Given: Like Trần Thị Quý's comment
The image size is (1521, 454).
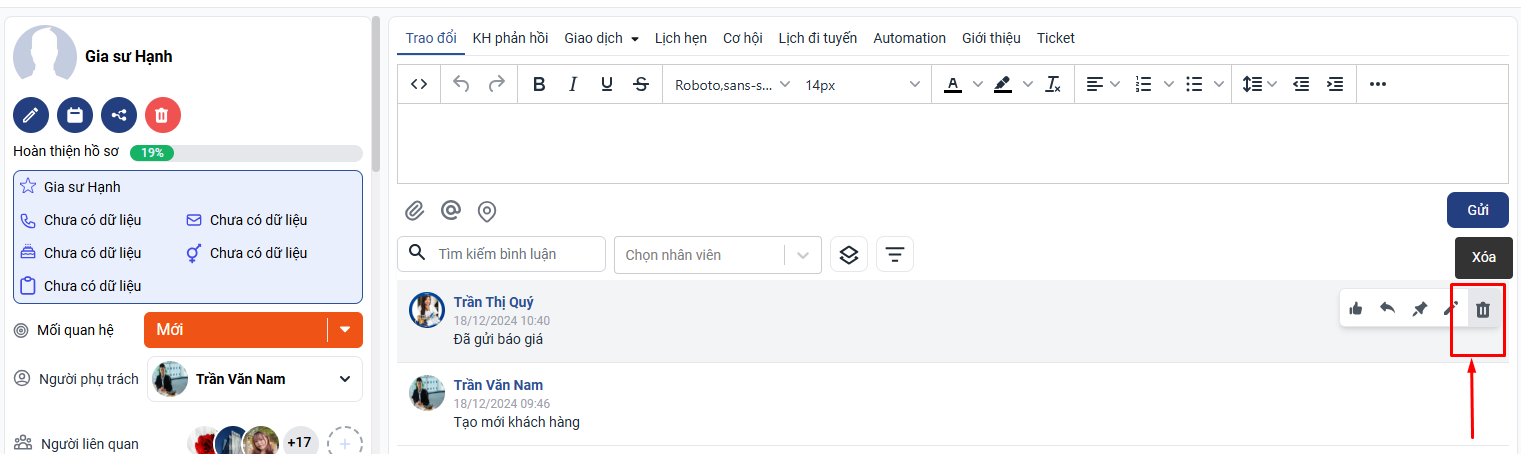Looking at the screenshot, I should coord(1355,309).
